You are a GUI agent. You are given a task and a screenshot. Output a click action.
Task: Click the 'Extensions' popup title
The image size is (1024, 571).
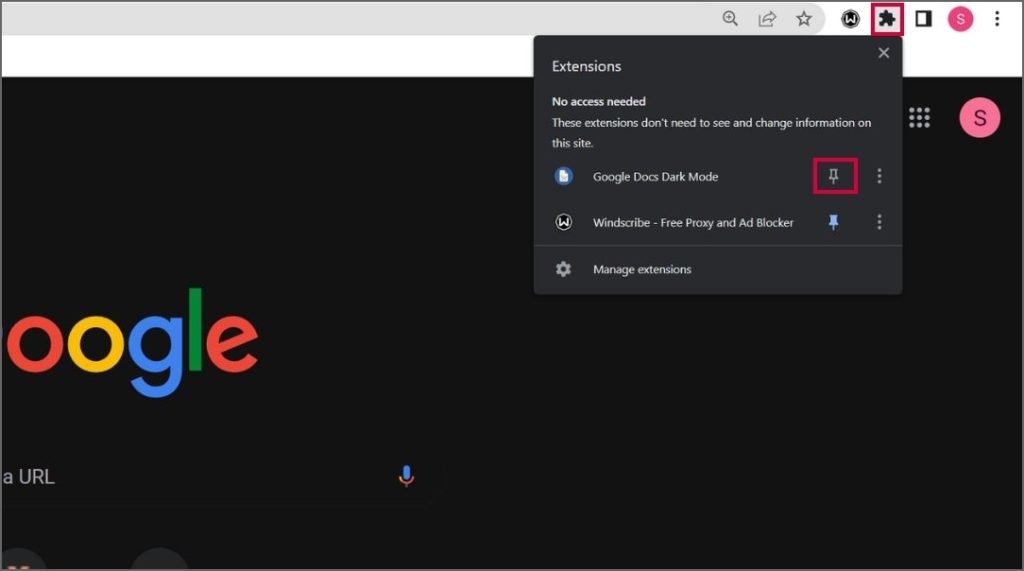coord(586,67)
